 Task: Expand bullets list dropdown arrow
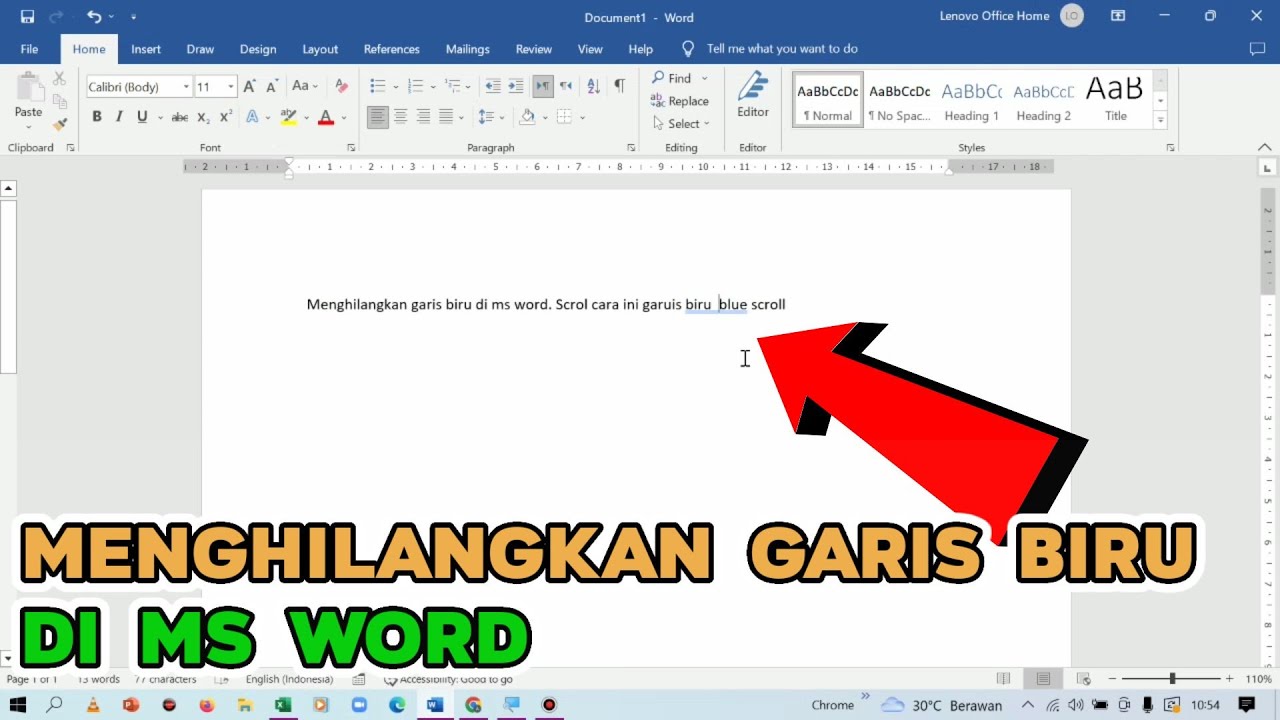coord(395,87)
